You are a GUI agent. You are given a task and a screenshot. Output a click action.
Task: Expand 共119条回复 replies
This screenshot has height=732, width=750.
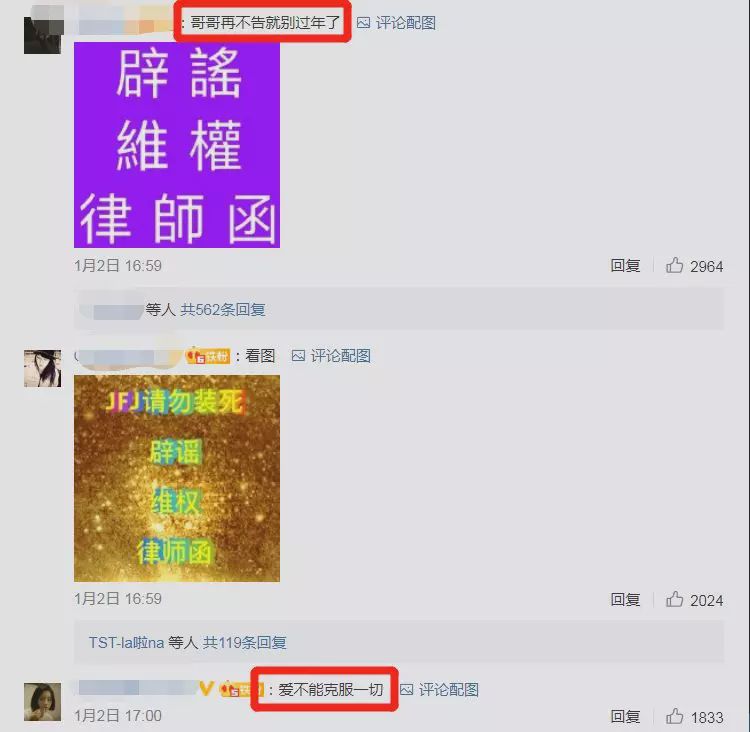(x=244, y=642)
